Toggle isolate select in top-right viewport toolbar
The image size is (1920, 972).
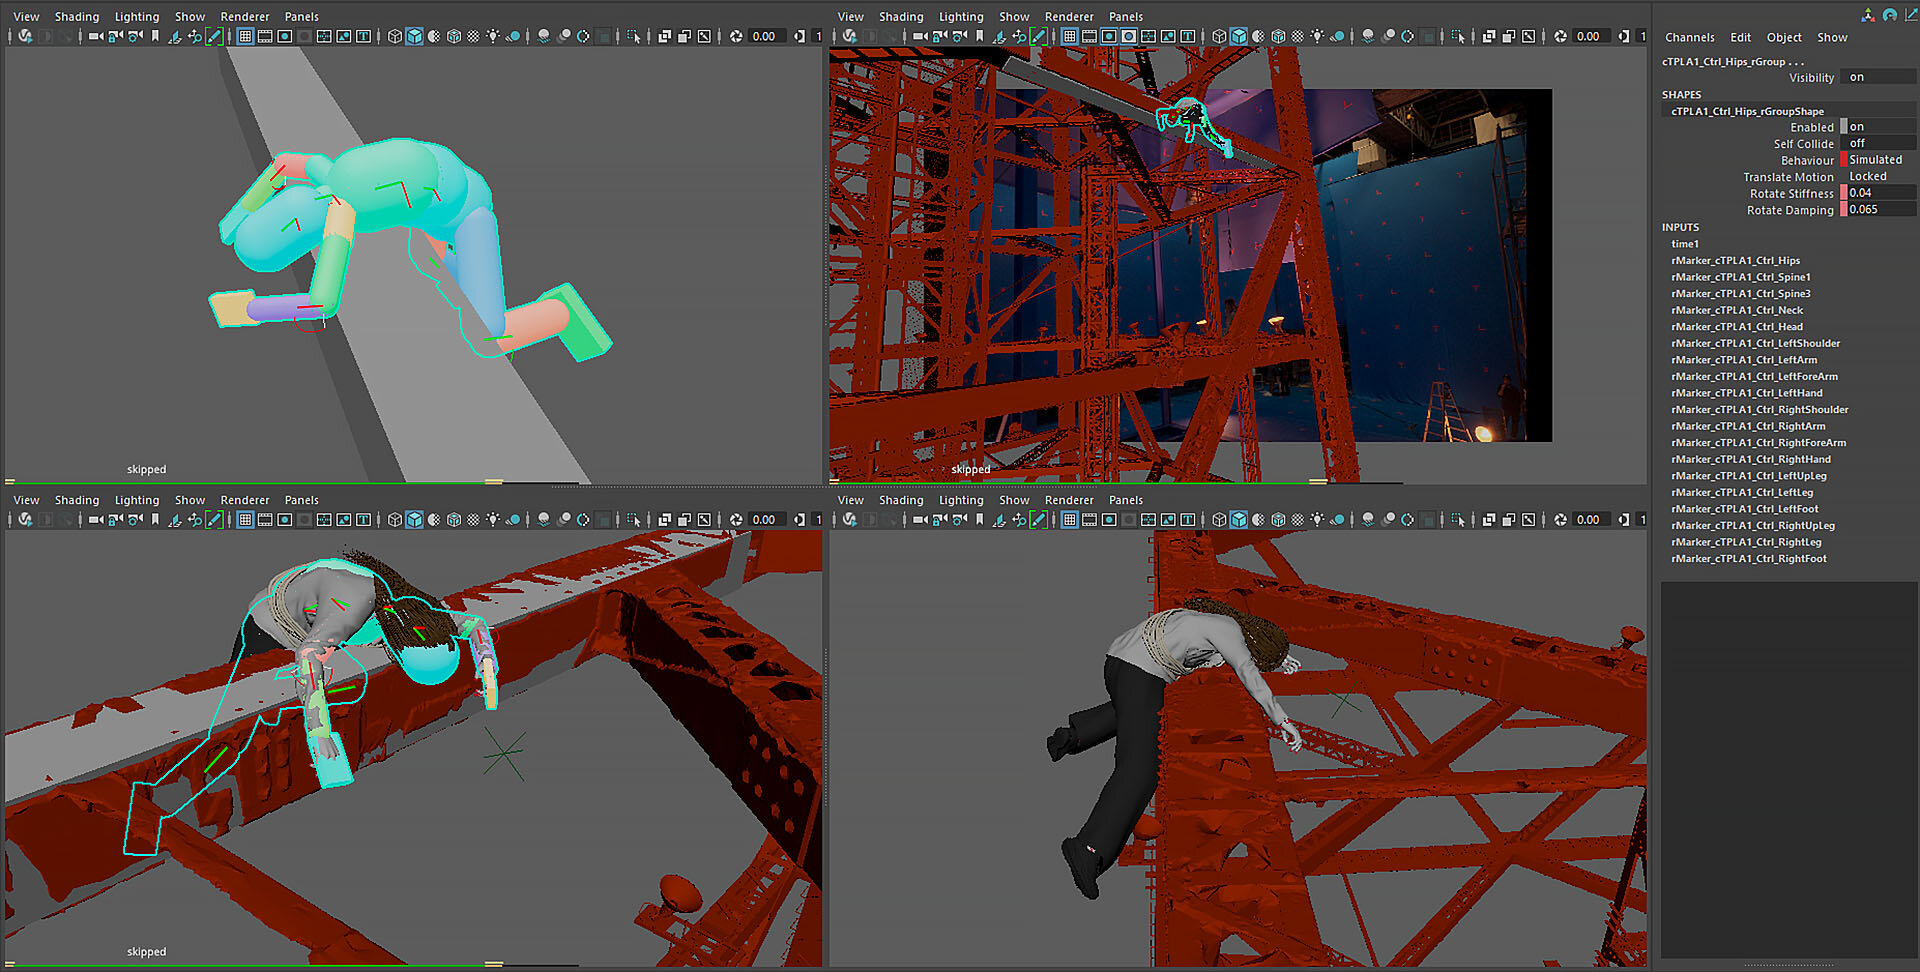tap(1458, 36)
